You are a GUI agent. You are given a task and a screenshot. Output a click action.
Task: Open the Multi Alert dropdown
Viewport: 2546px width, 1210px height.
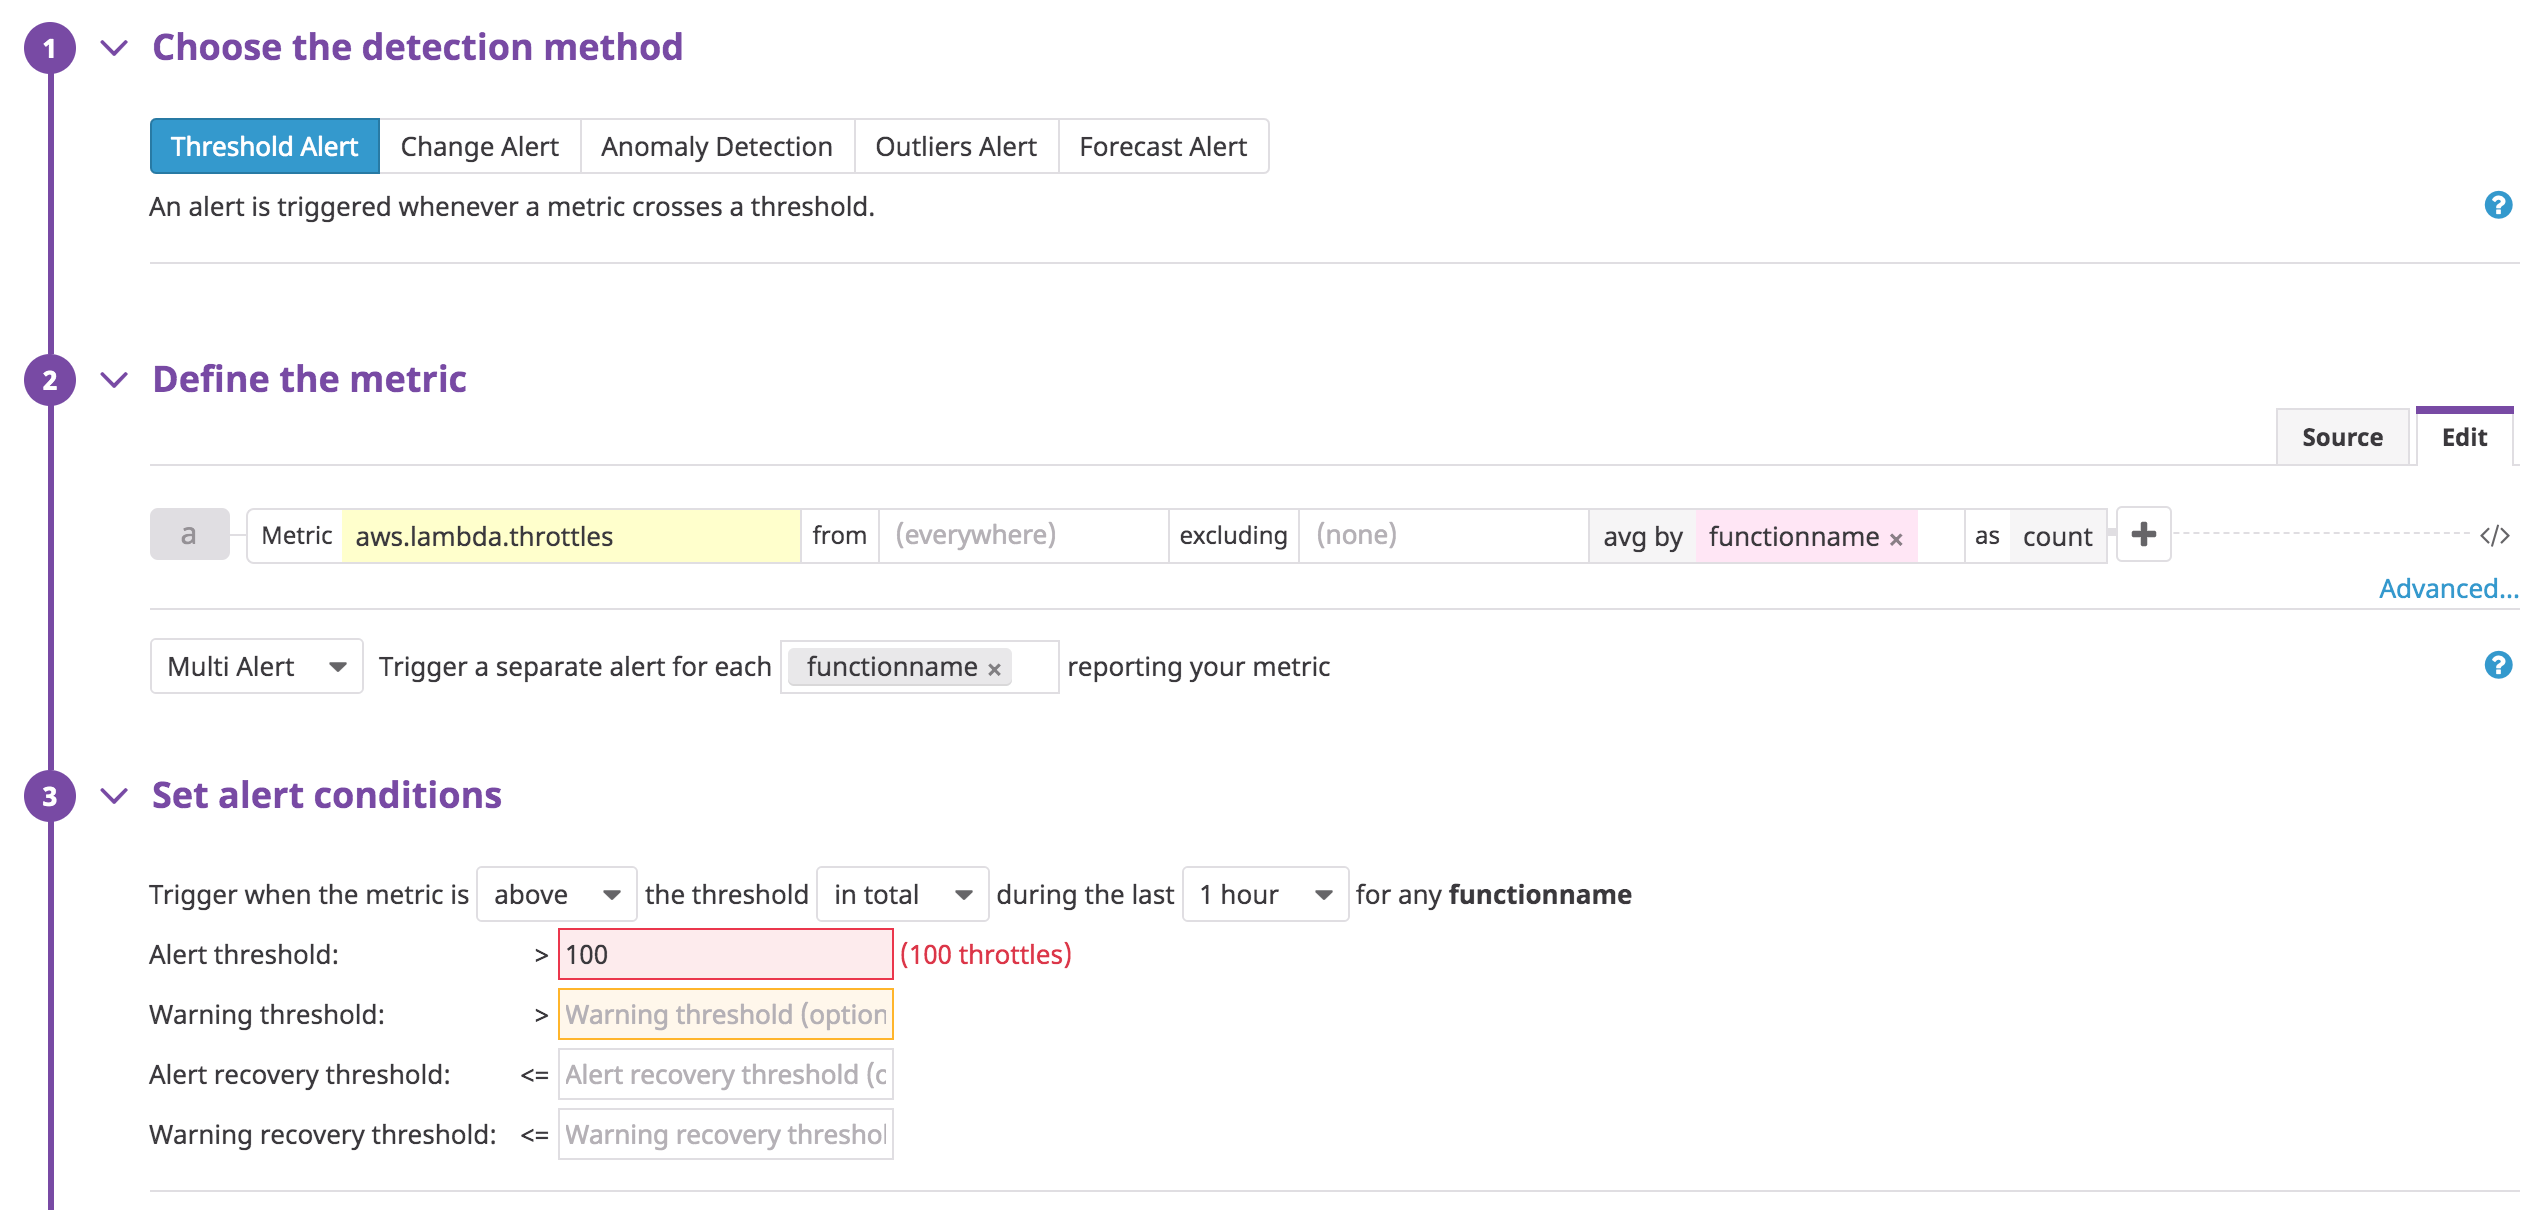(x=255, y=665)
